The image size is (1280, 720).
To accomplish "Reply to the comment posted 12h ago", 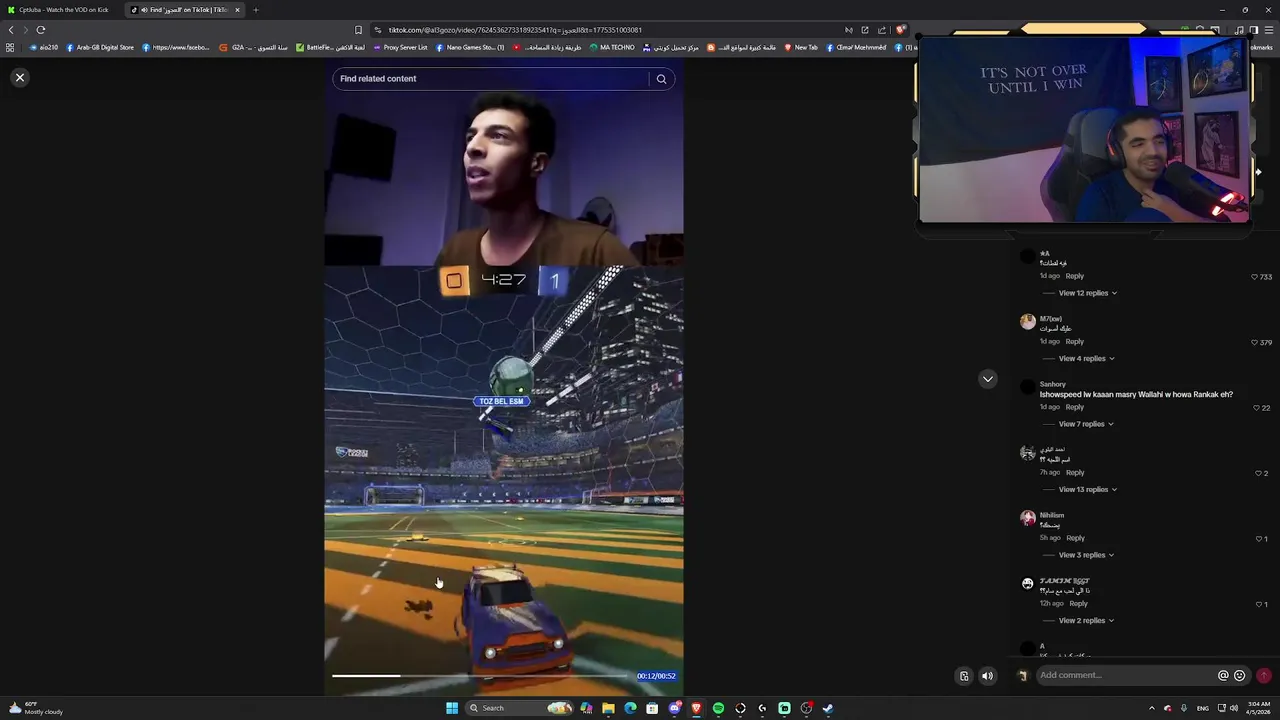I will 1078,604.
